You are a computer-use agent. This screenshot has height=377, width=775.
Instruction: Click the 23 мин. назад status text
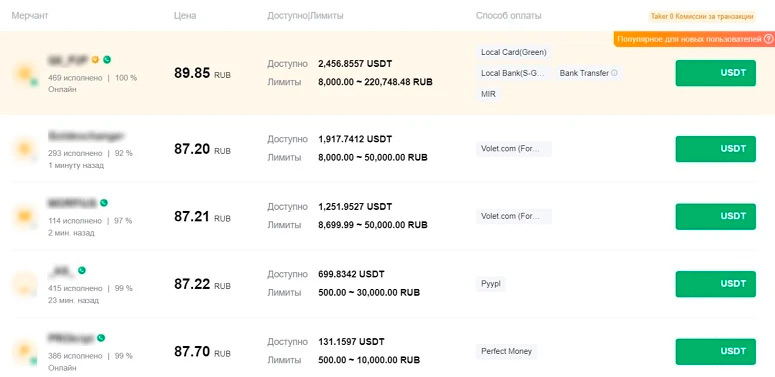[x=73, y=300]
